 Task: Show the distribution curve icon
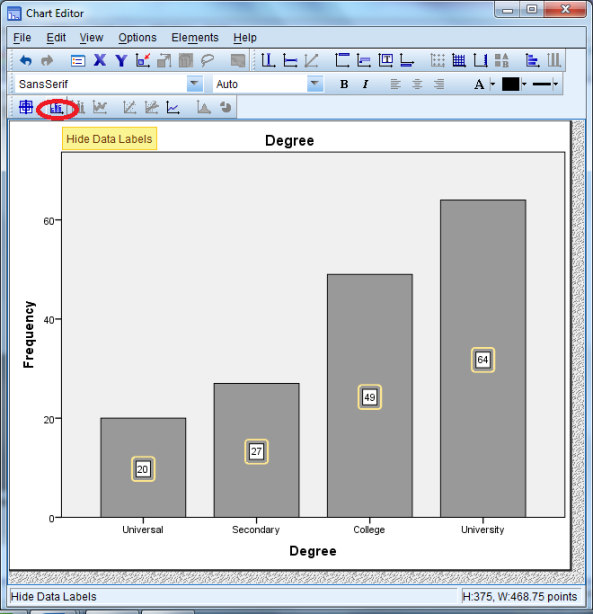(x=204, y=107)
